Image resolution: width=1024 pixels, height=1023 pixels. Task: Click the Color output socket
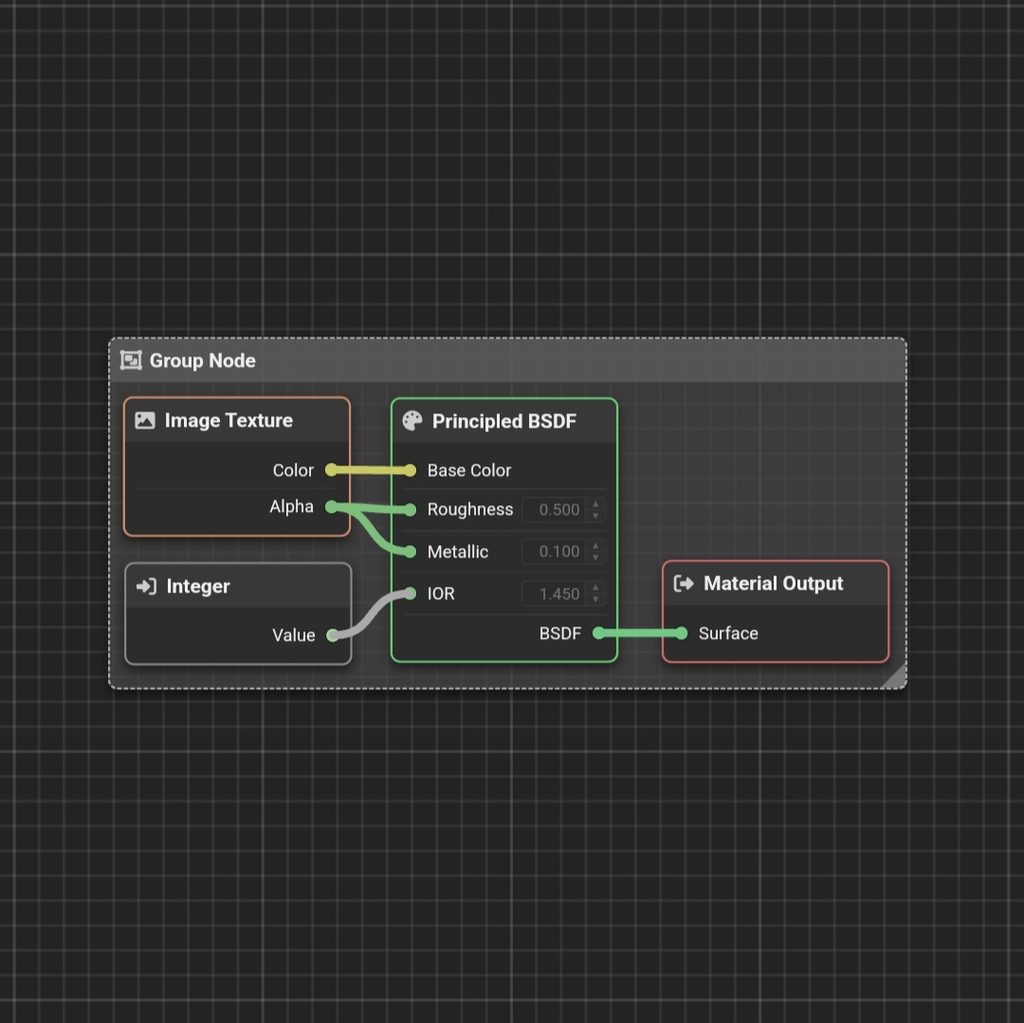click(x=331, y=470)
